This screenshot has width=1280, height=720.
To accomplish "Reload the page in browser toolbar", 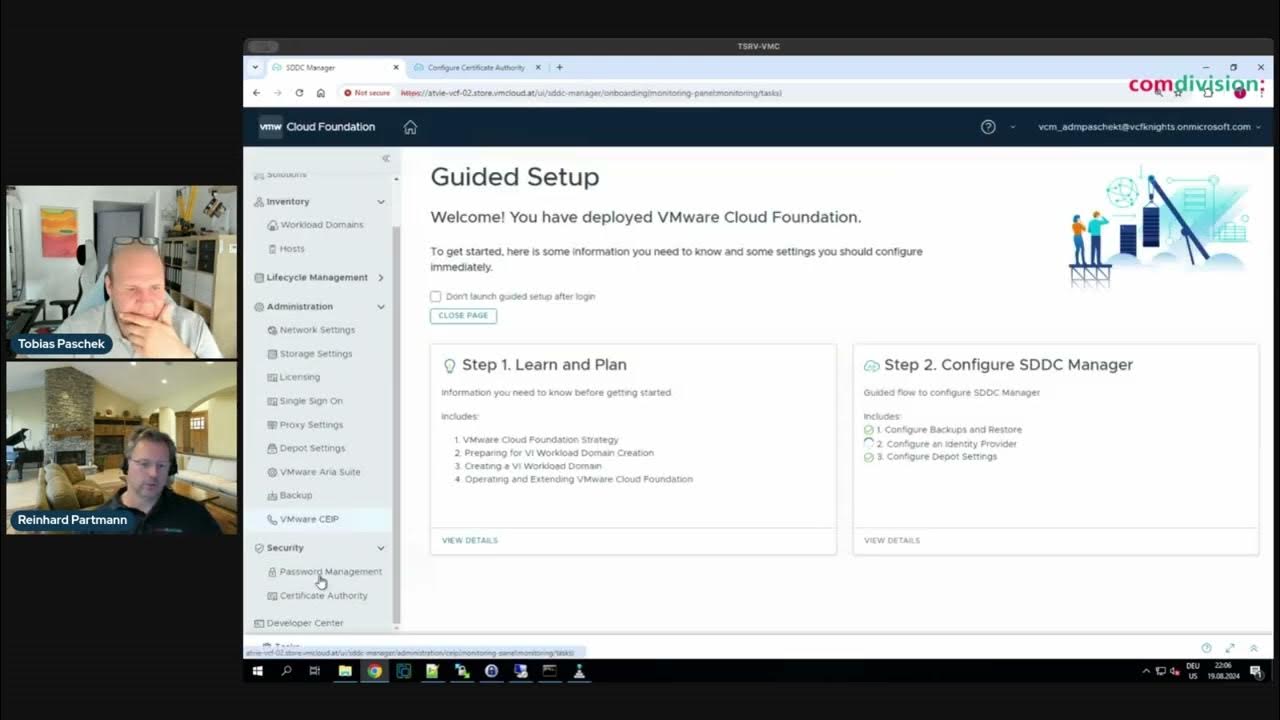I will [299, 93].
